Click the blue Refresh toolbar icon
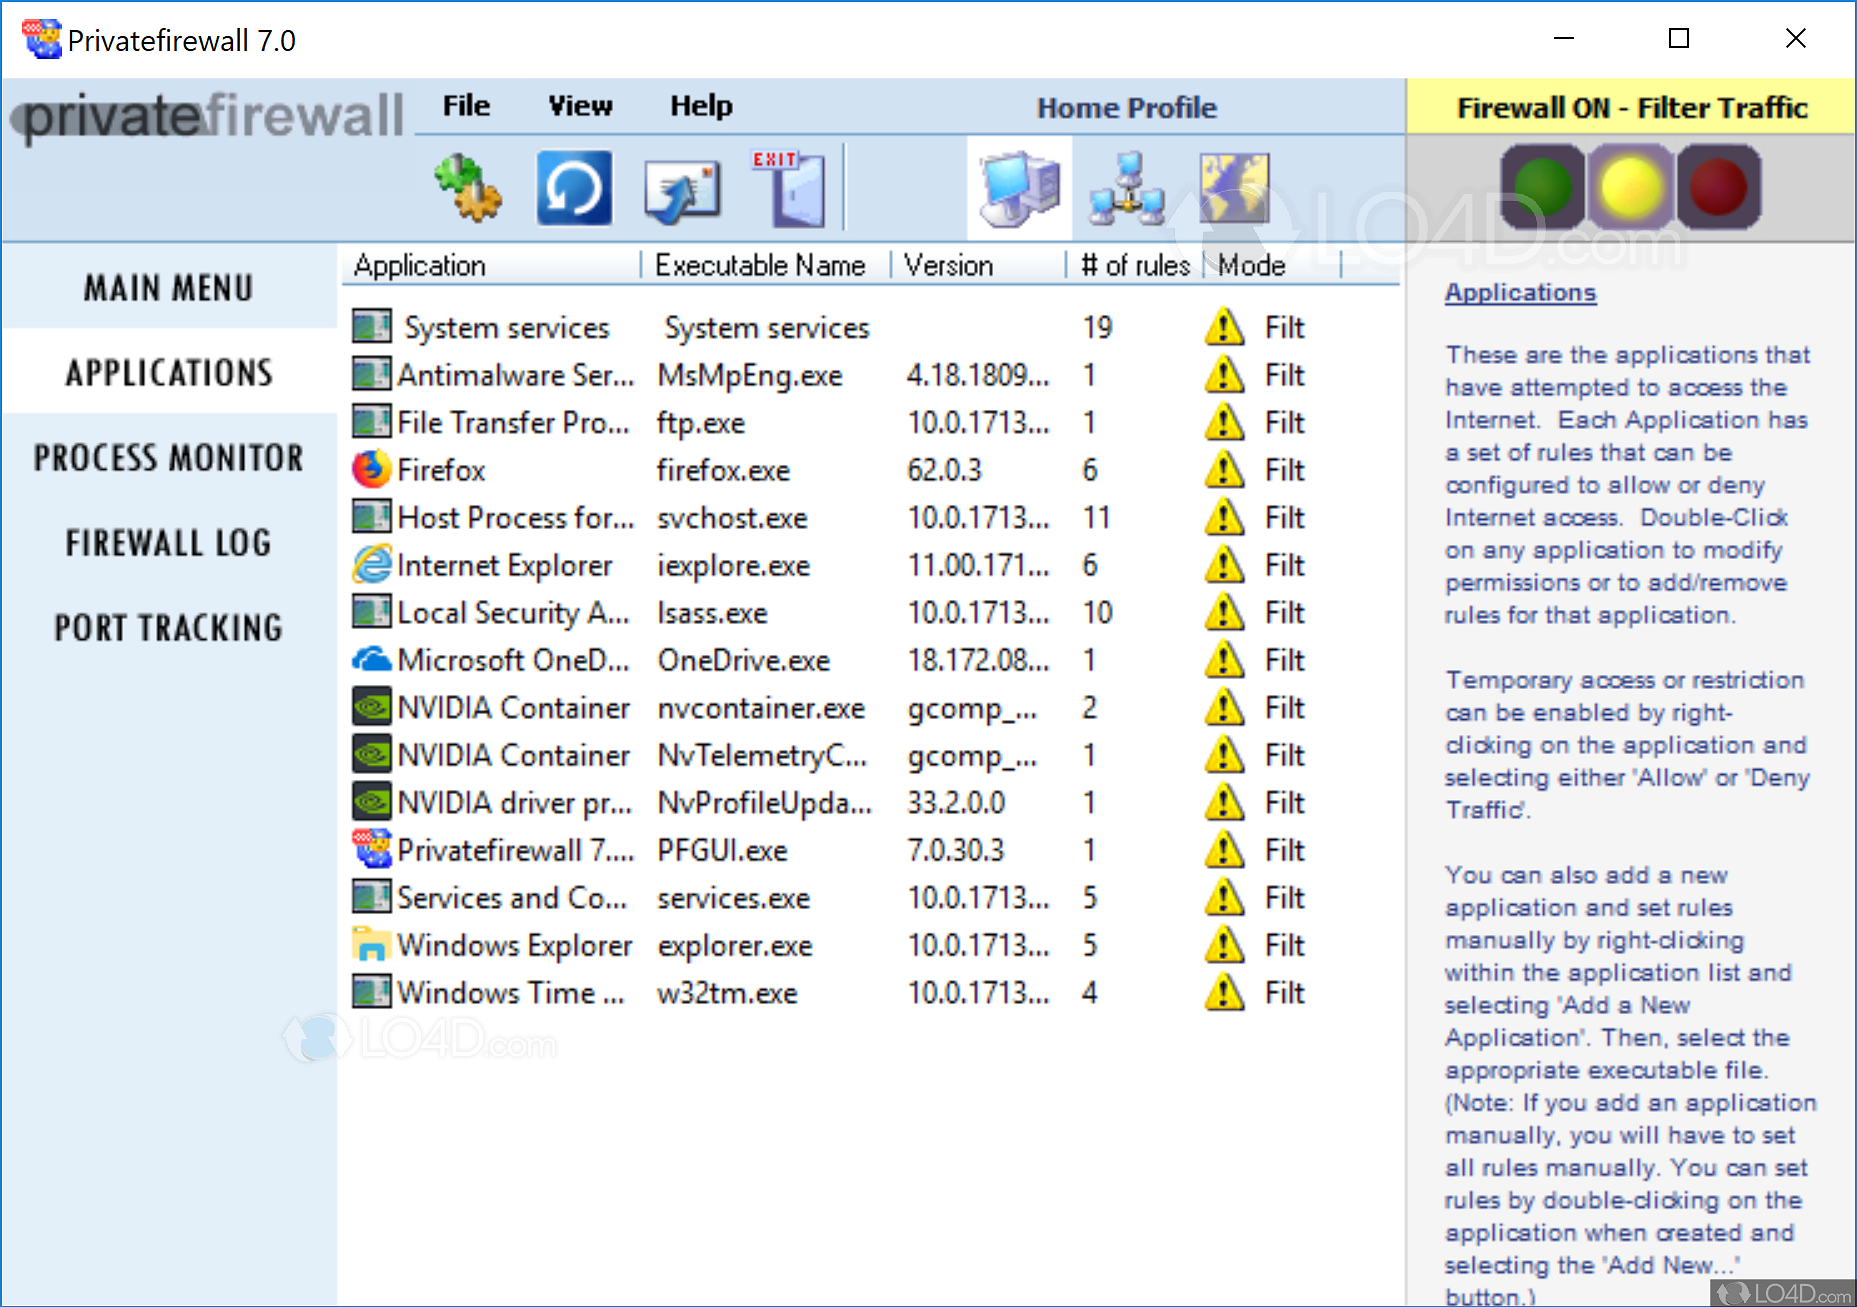Image resolution: width=1857 pixels, height=1307 pixels. [574, 187]
